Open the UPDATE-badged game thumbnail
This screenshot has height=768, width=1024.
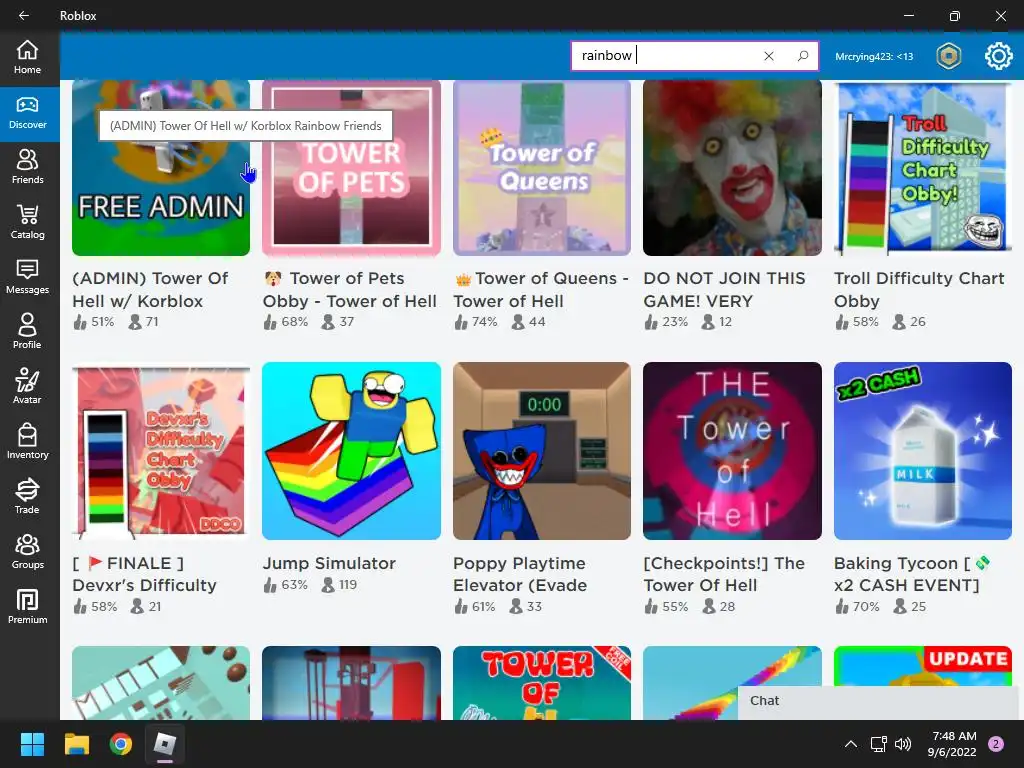click(923, 665)
